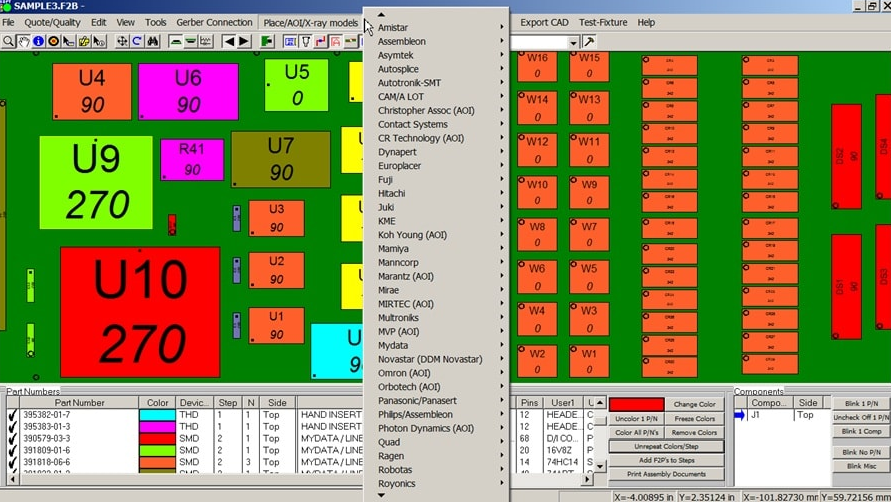Click the blue rotate arrow icon
Viewport: 891px width, 502px height.
coord(137,42)
